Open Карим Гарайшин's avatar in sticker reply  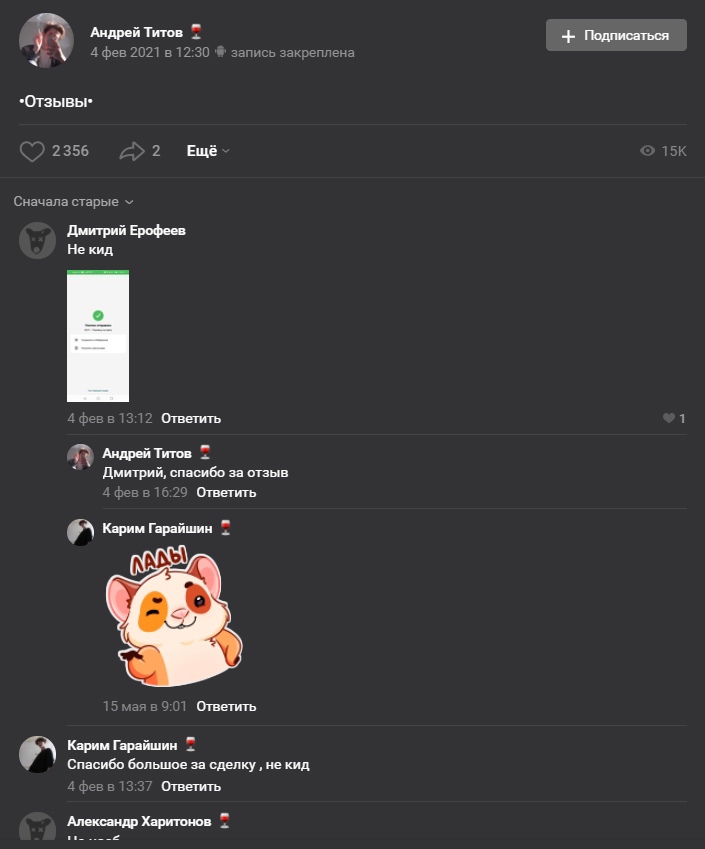(x=80, y=532)
